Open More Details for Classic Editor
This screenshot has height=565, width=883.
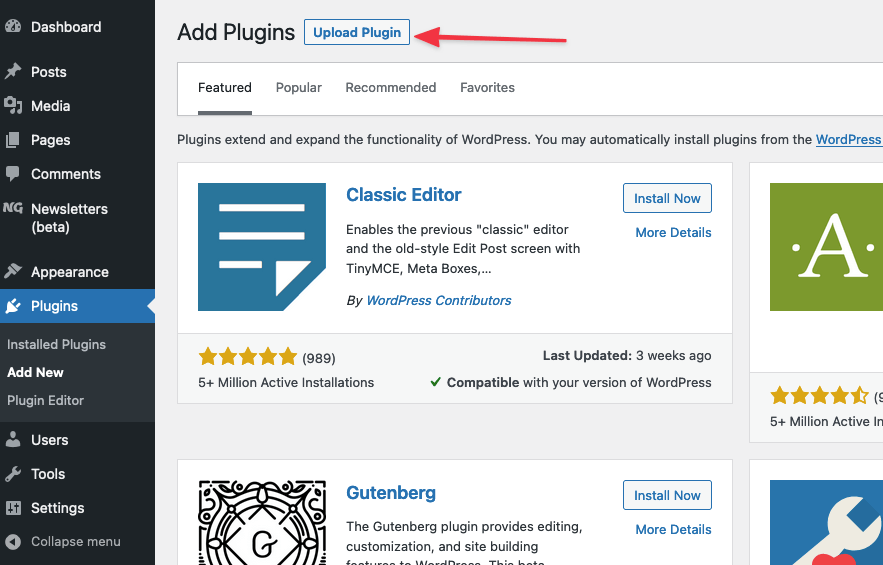click(673, 233)
